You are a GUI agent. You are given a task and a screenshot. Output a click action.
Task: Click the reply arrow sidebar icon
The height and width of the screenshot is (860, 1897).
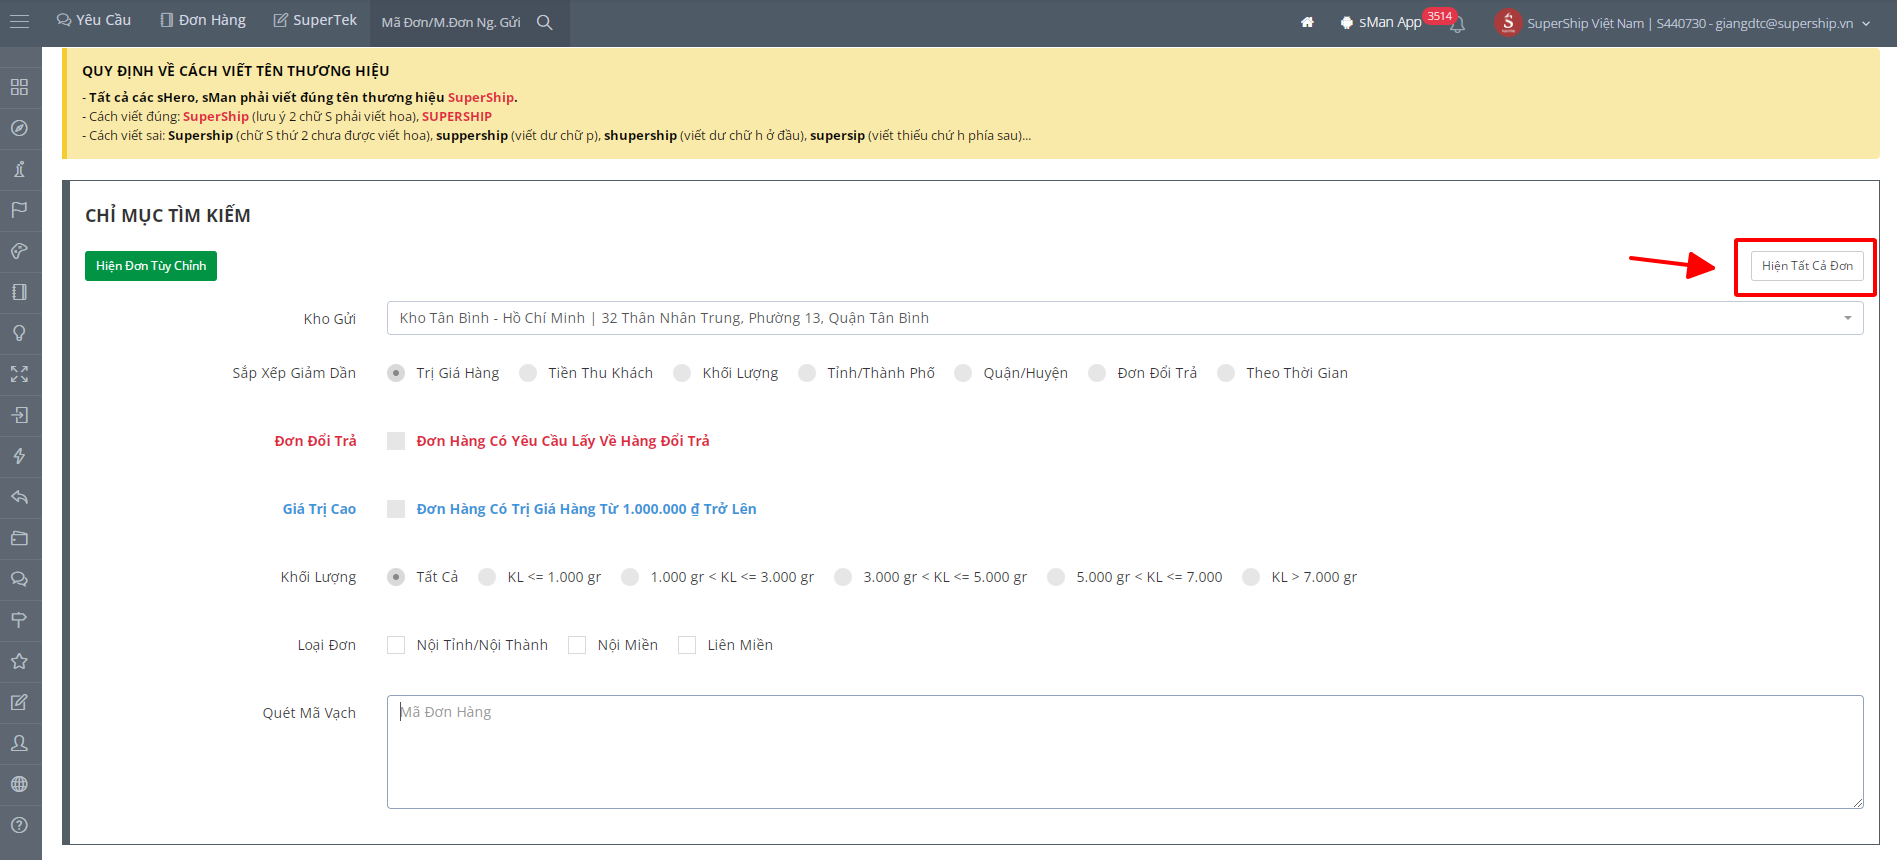click(x=19, y=497)
